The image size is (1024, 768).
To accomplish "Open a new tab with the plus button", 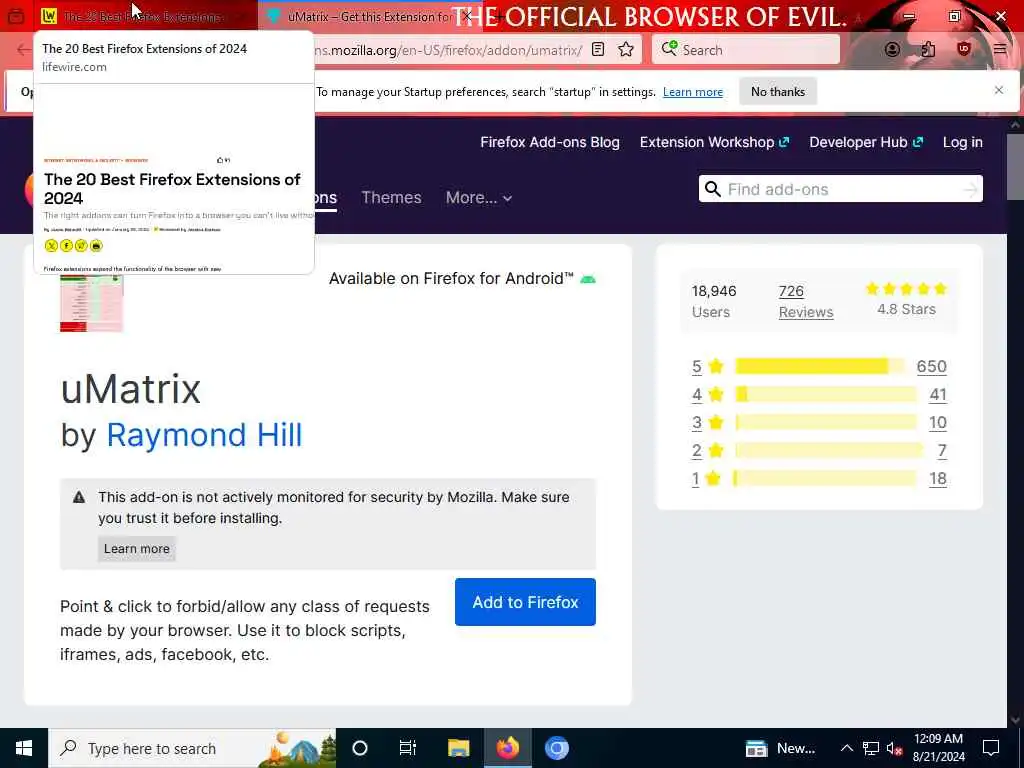I will click(x=500, y=16).
